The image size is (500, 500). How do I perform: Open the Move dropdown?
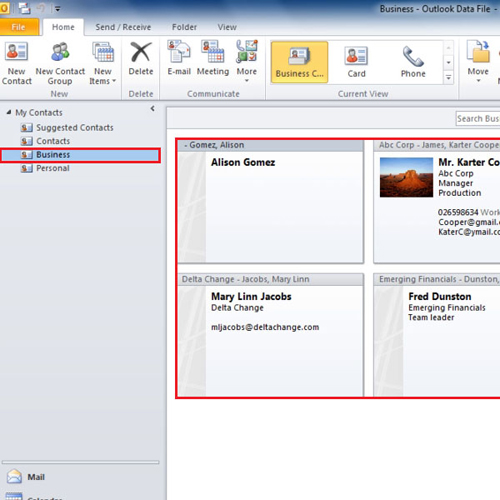click(x=478, y=62)
